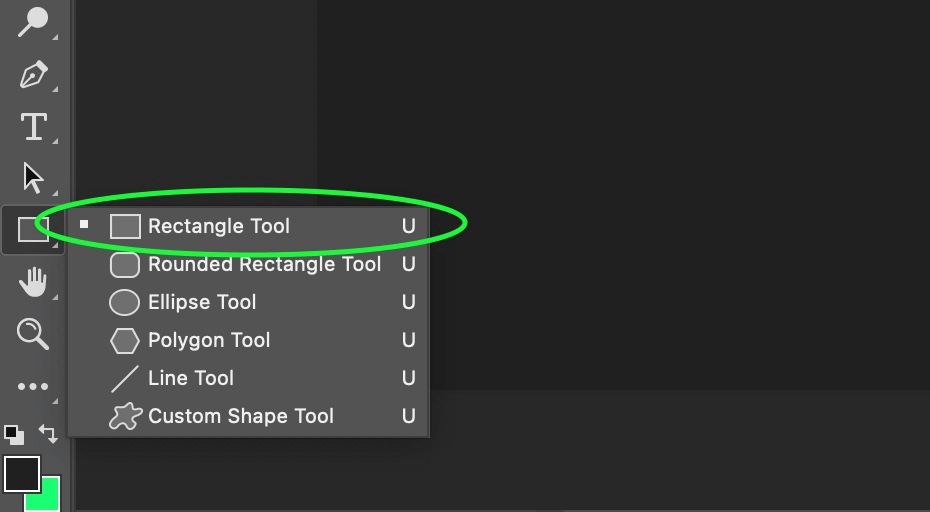Select the Dodge tool in the toolbar
The image size is (930, 512).
tap(33, 23)
